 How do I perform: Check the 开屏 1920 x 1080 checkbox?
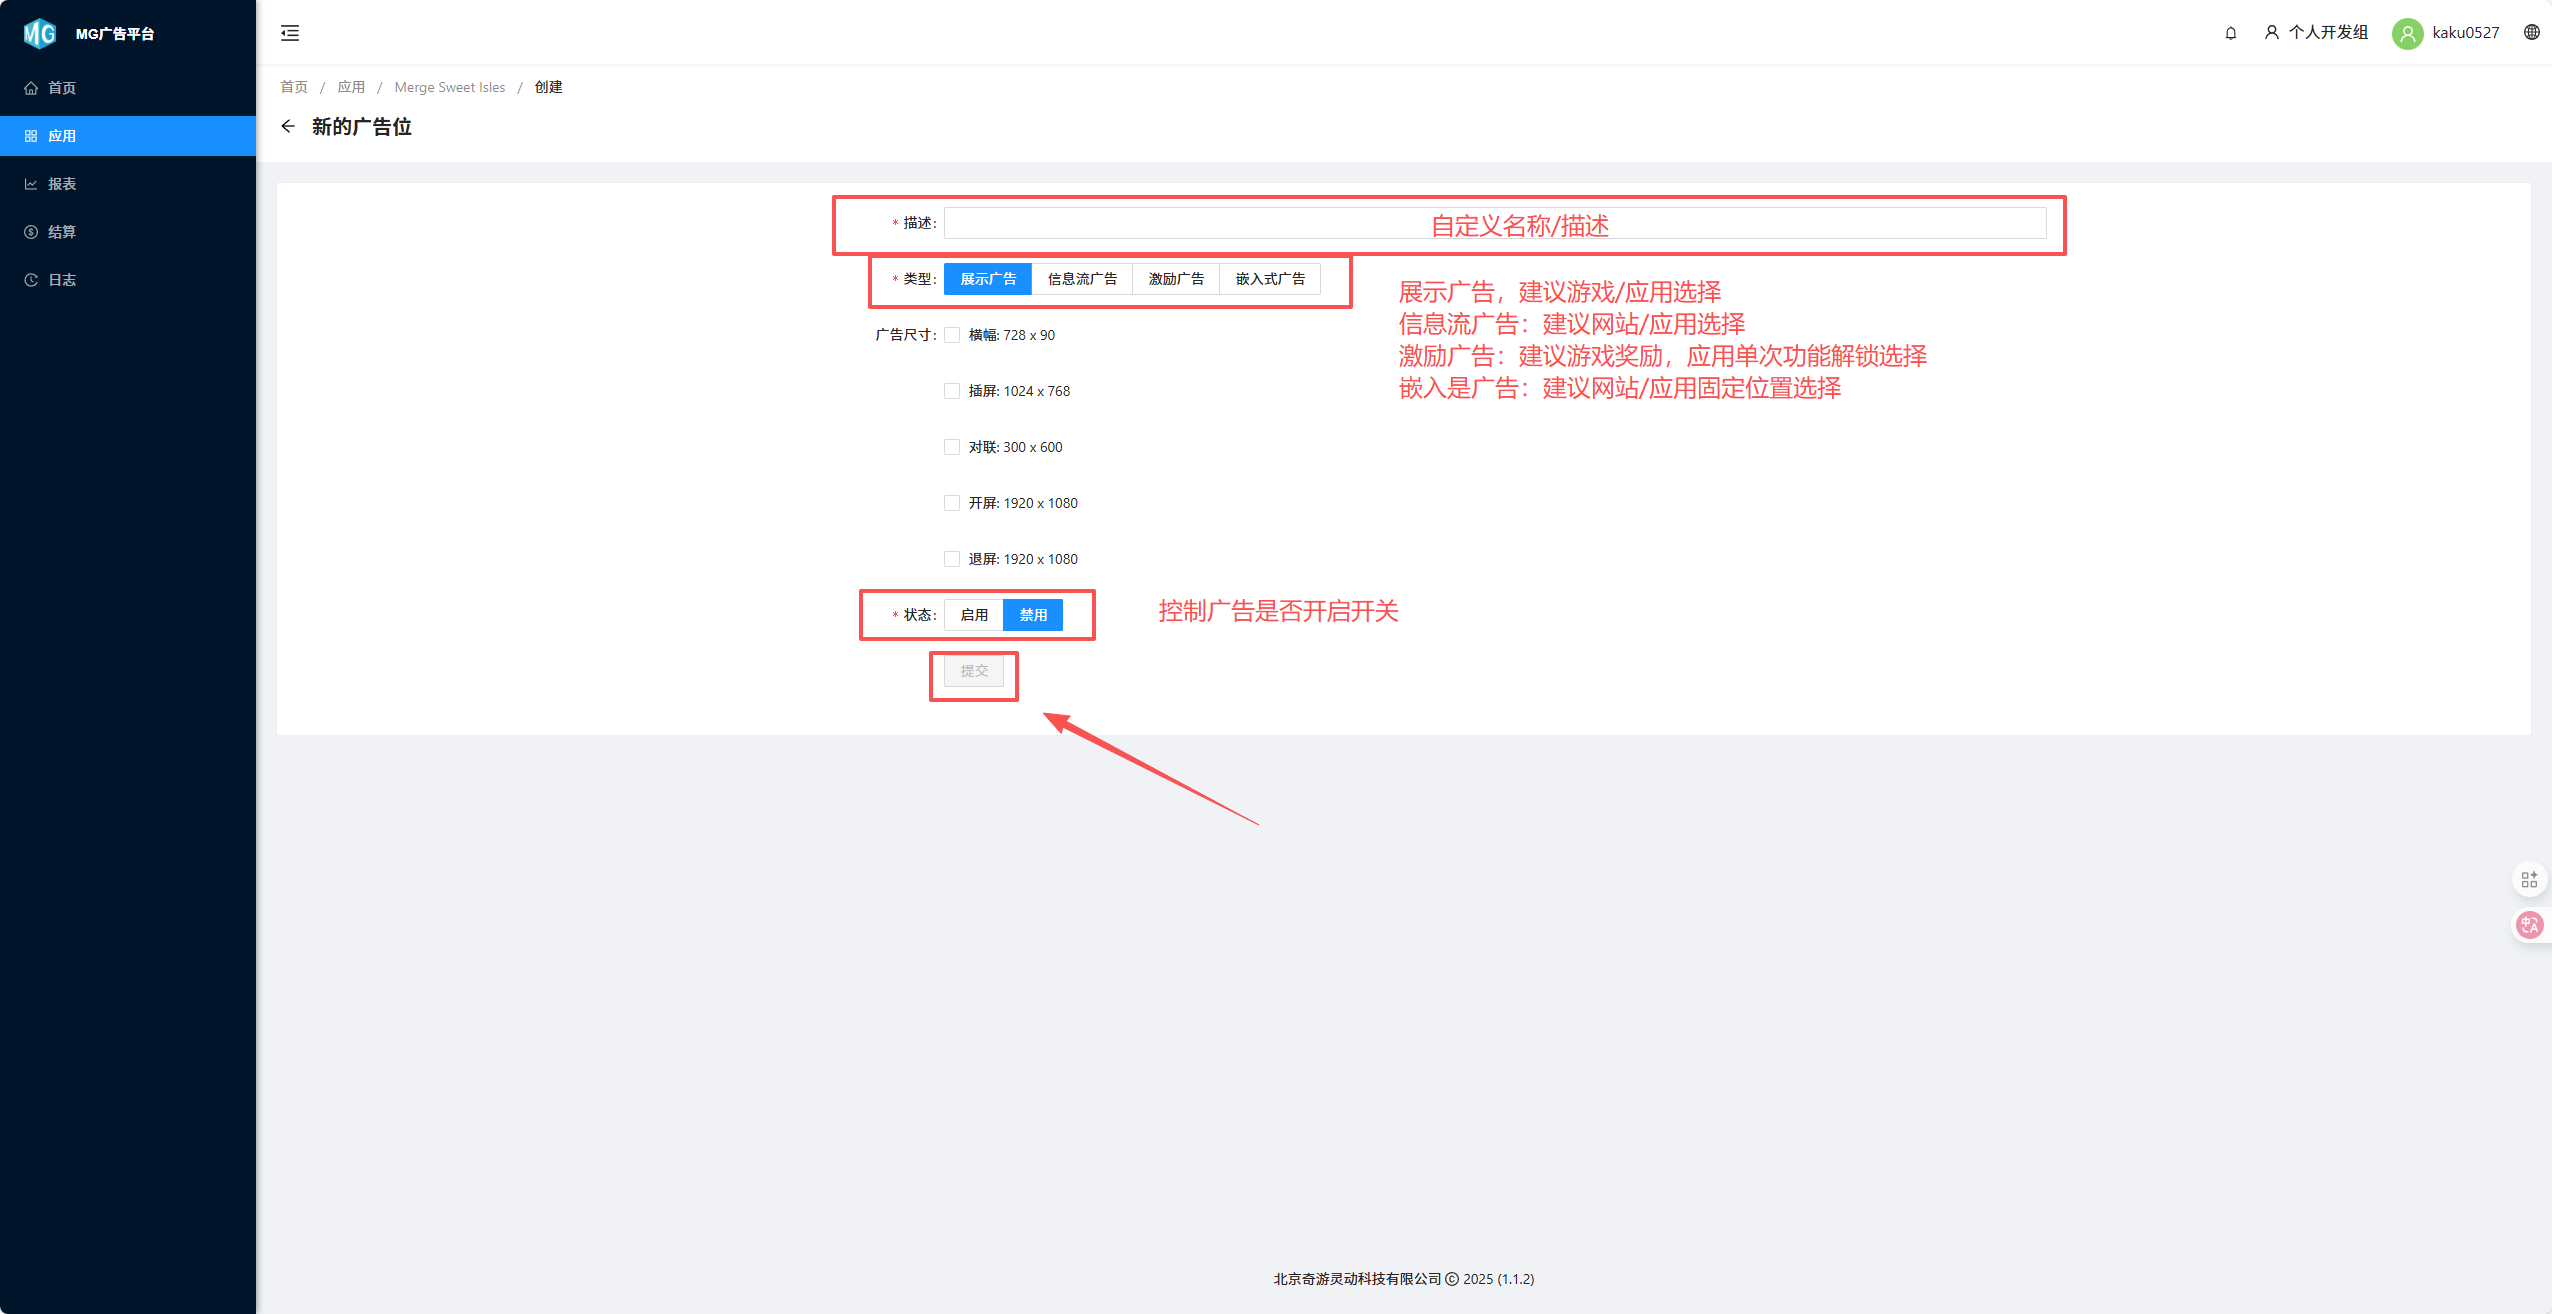tap(952, 503)
